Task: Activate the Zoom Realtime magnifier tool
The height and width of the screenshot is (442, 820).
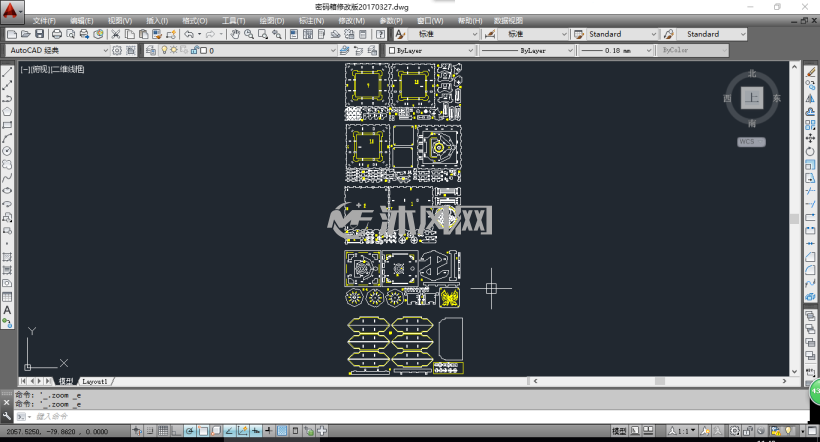Action: [x=249, y=35]
